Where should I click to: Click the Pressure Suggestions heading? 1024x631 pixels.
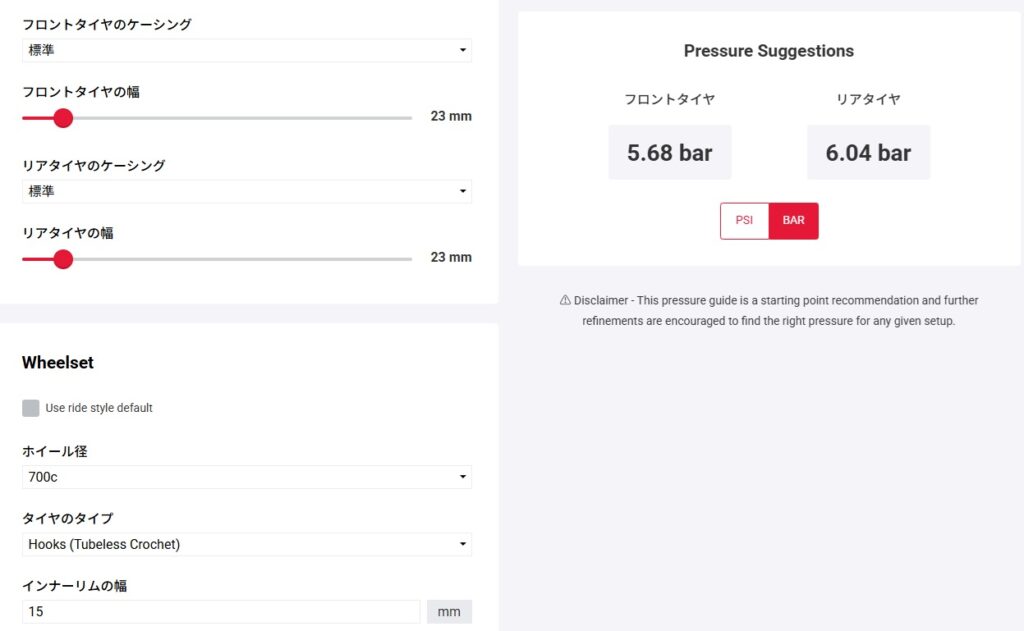768,51
